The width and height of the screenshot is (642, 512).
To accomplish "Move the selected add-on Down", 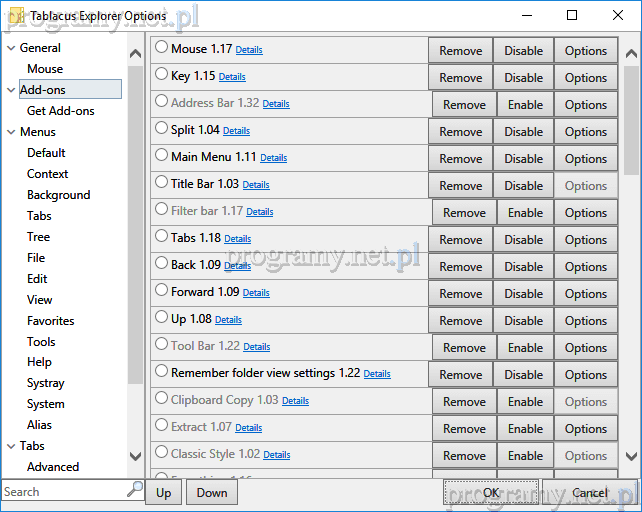I will point(212,492).
